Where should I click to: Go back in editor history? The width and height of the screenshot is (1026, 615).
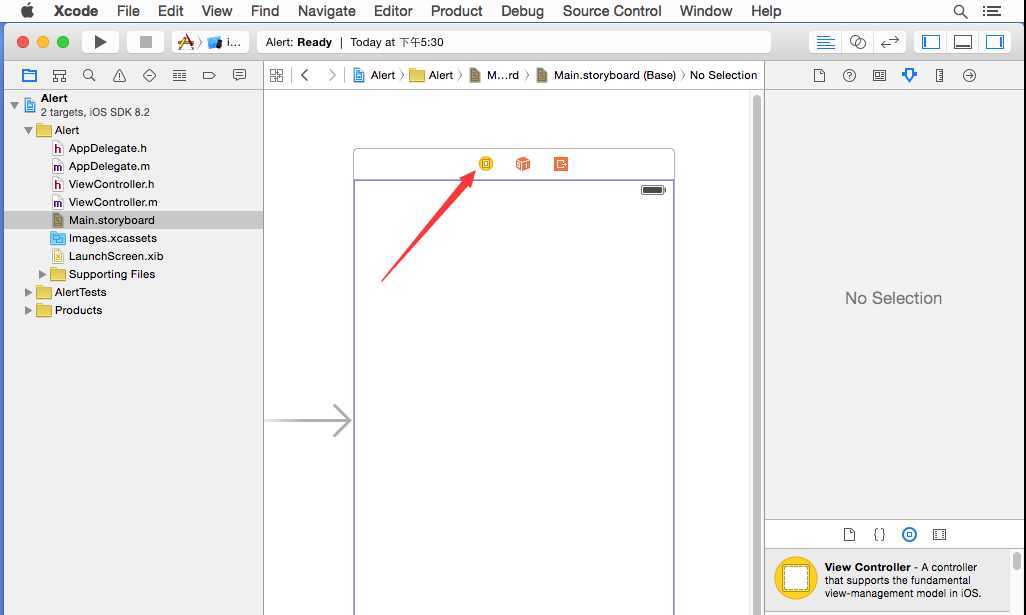click(x=305, y=75)
